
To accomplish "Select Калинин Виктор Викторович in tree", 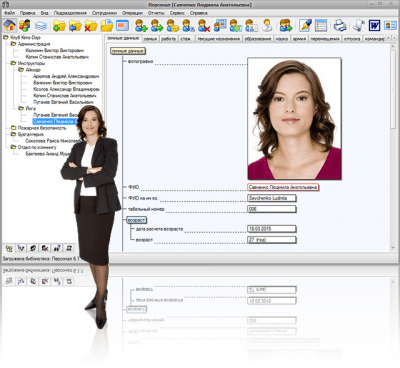I will 55,50.
